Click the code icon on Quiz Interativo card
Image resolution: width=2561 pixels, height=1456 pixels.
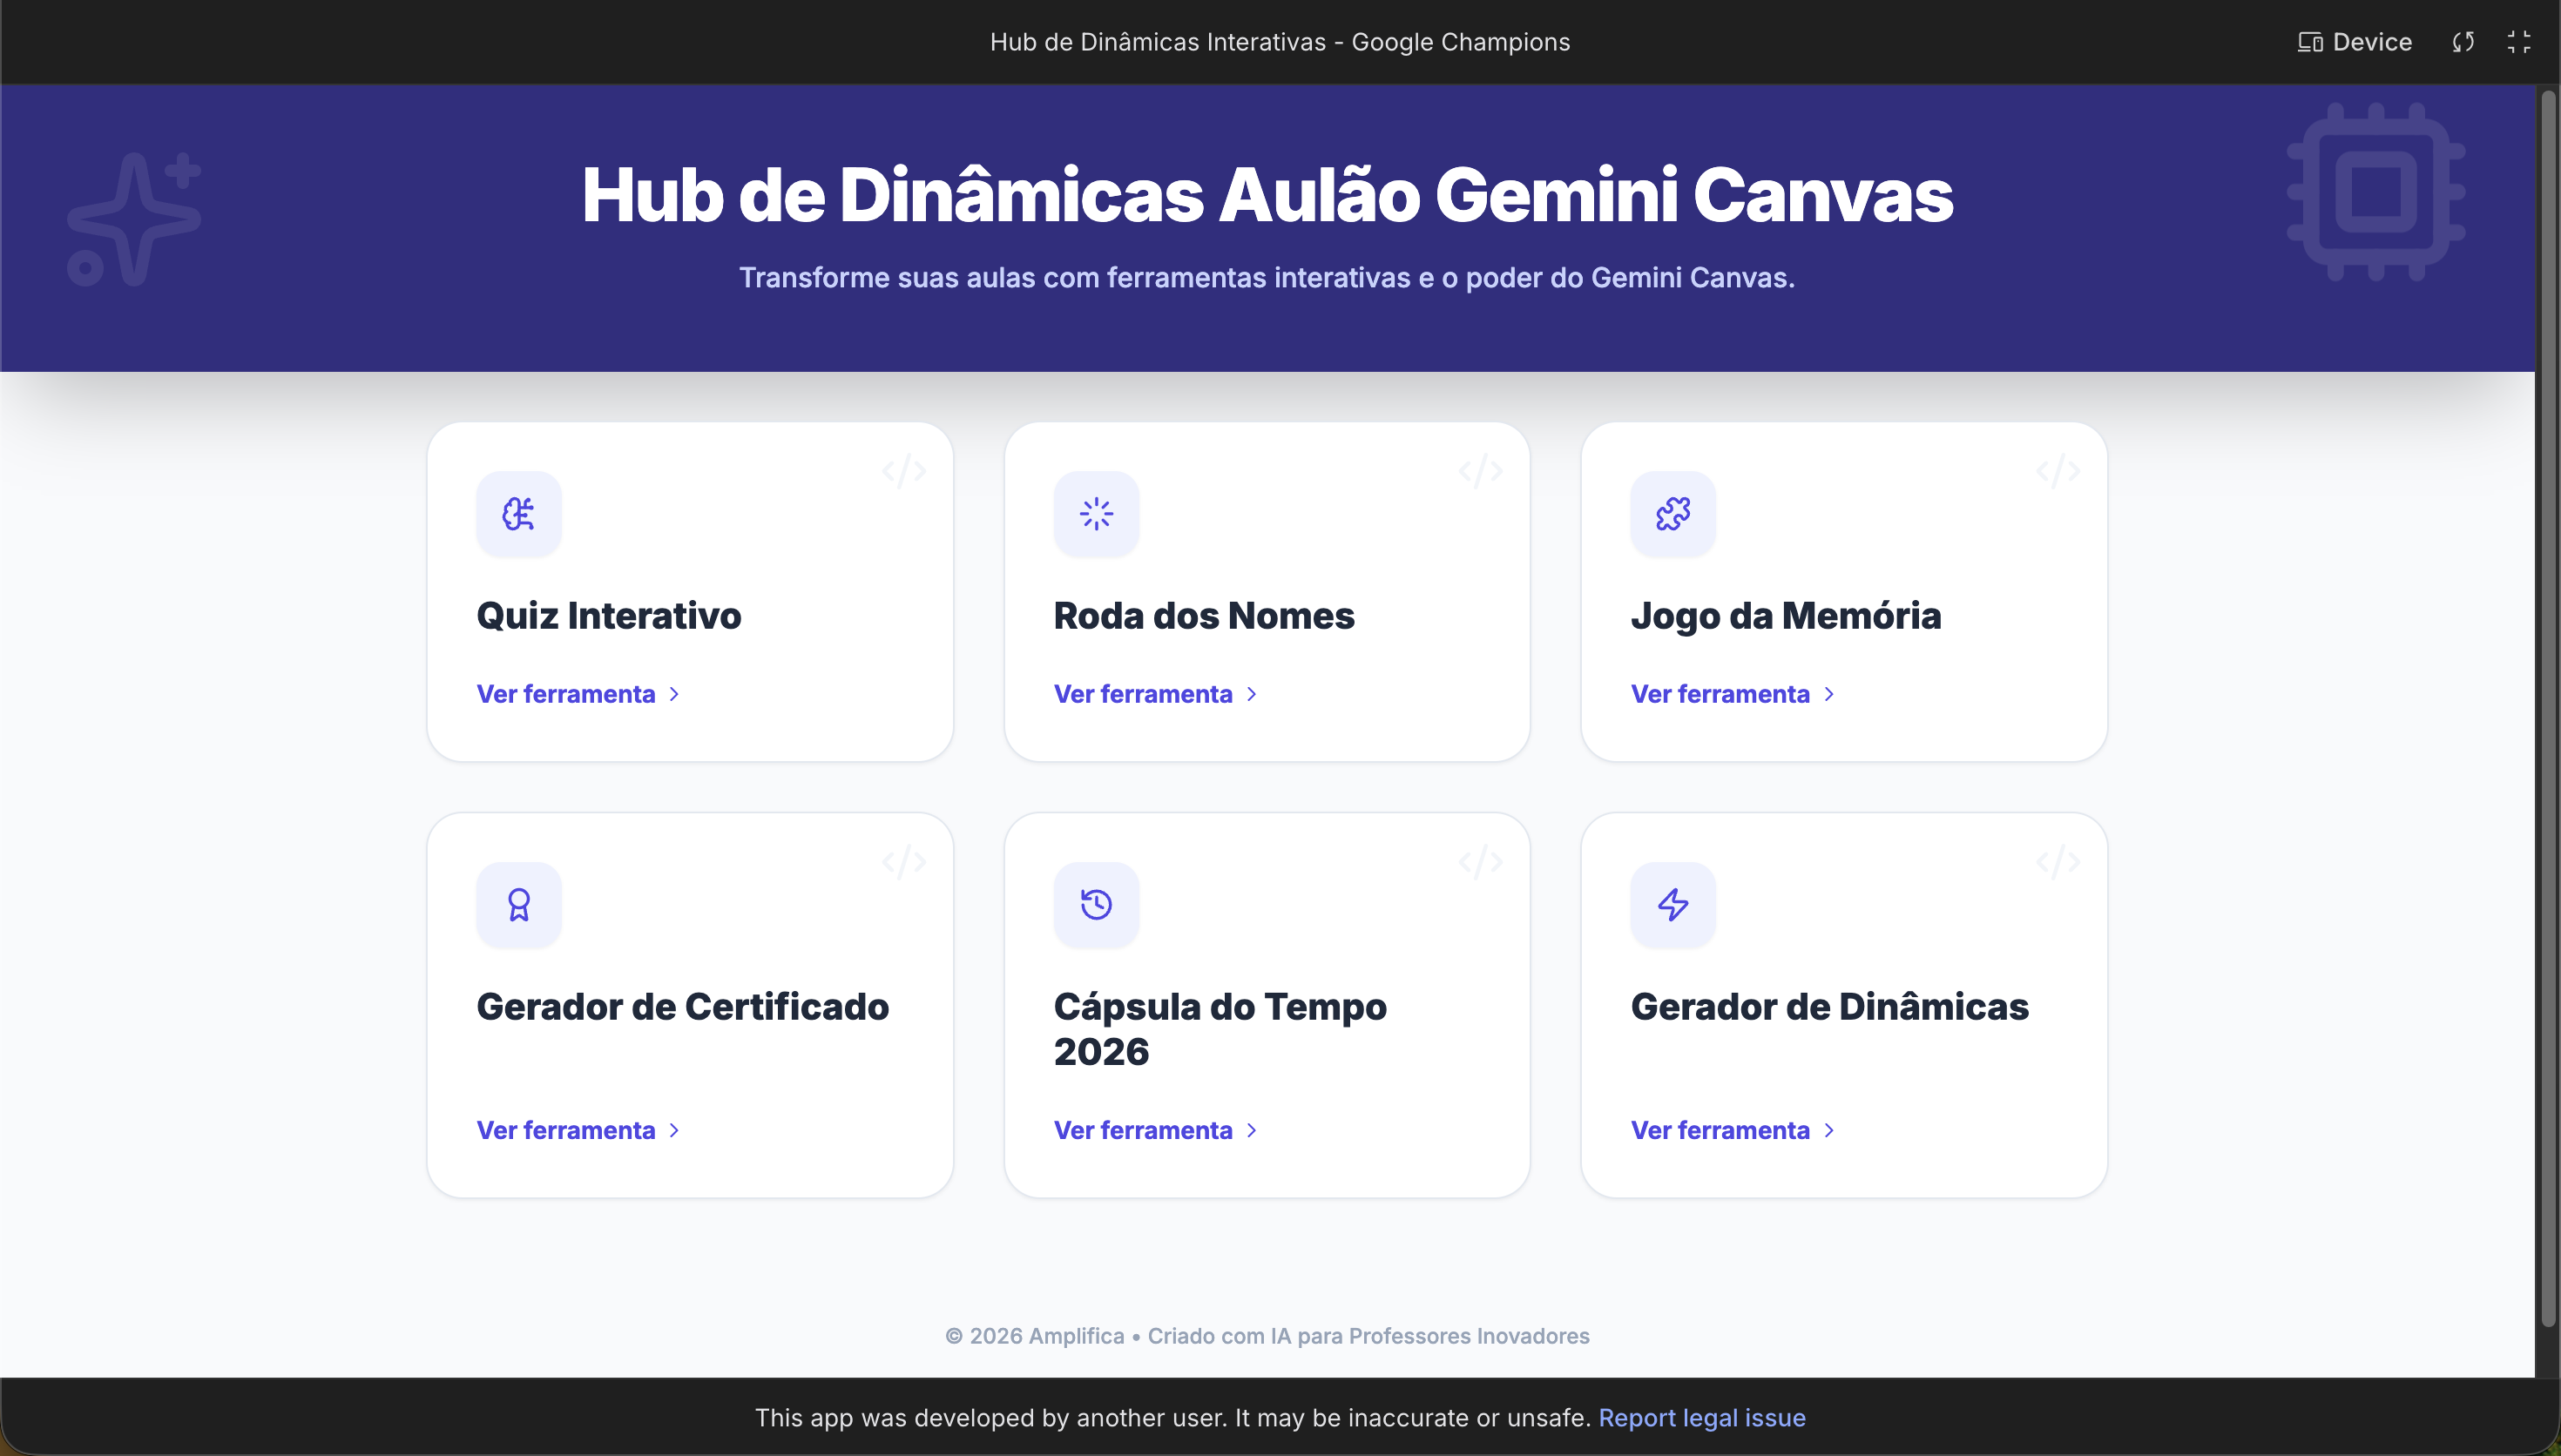(x=904, y=471)
